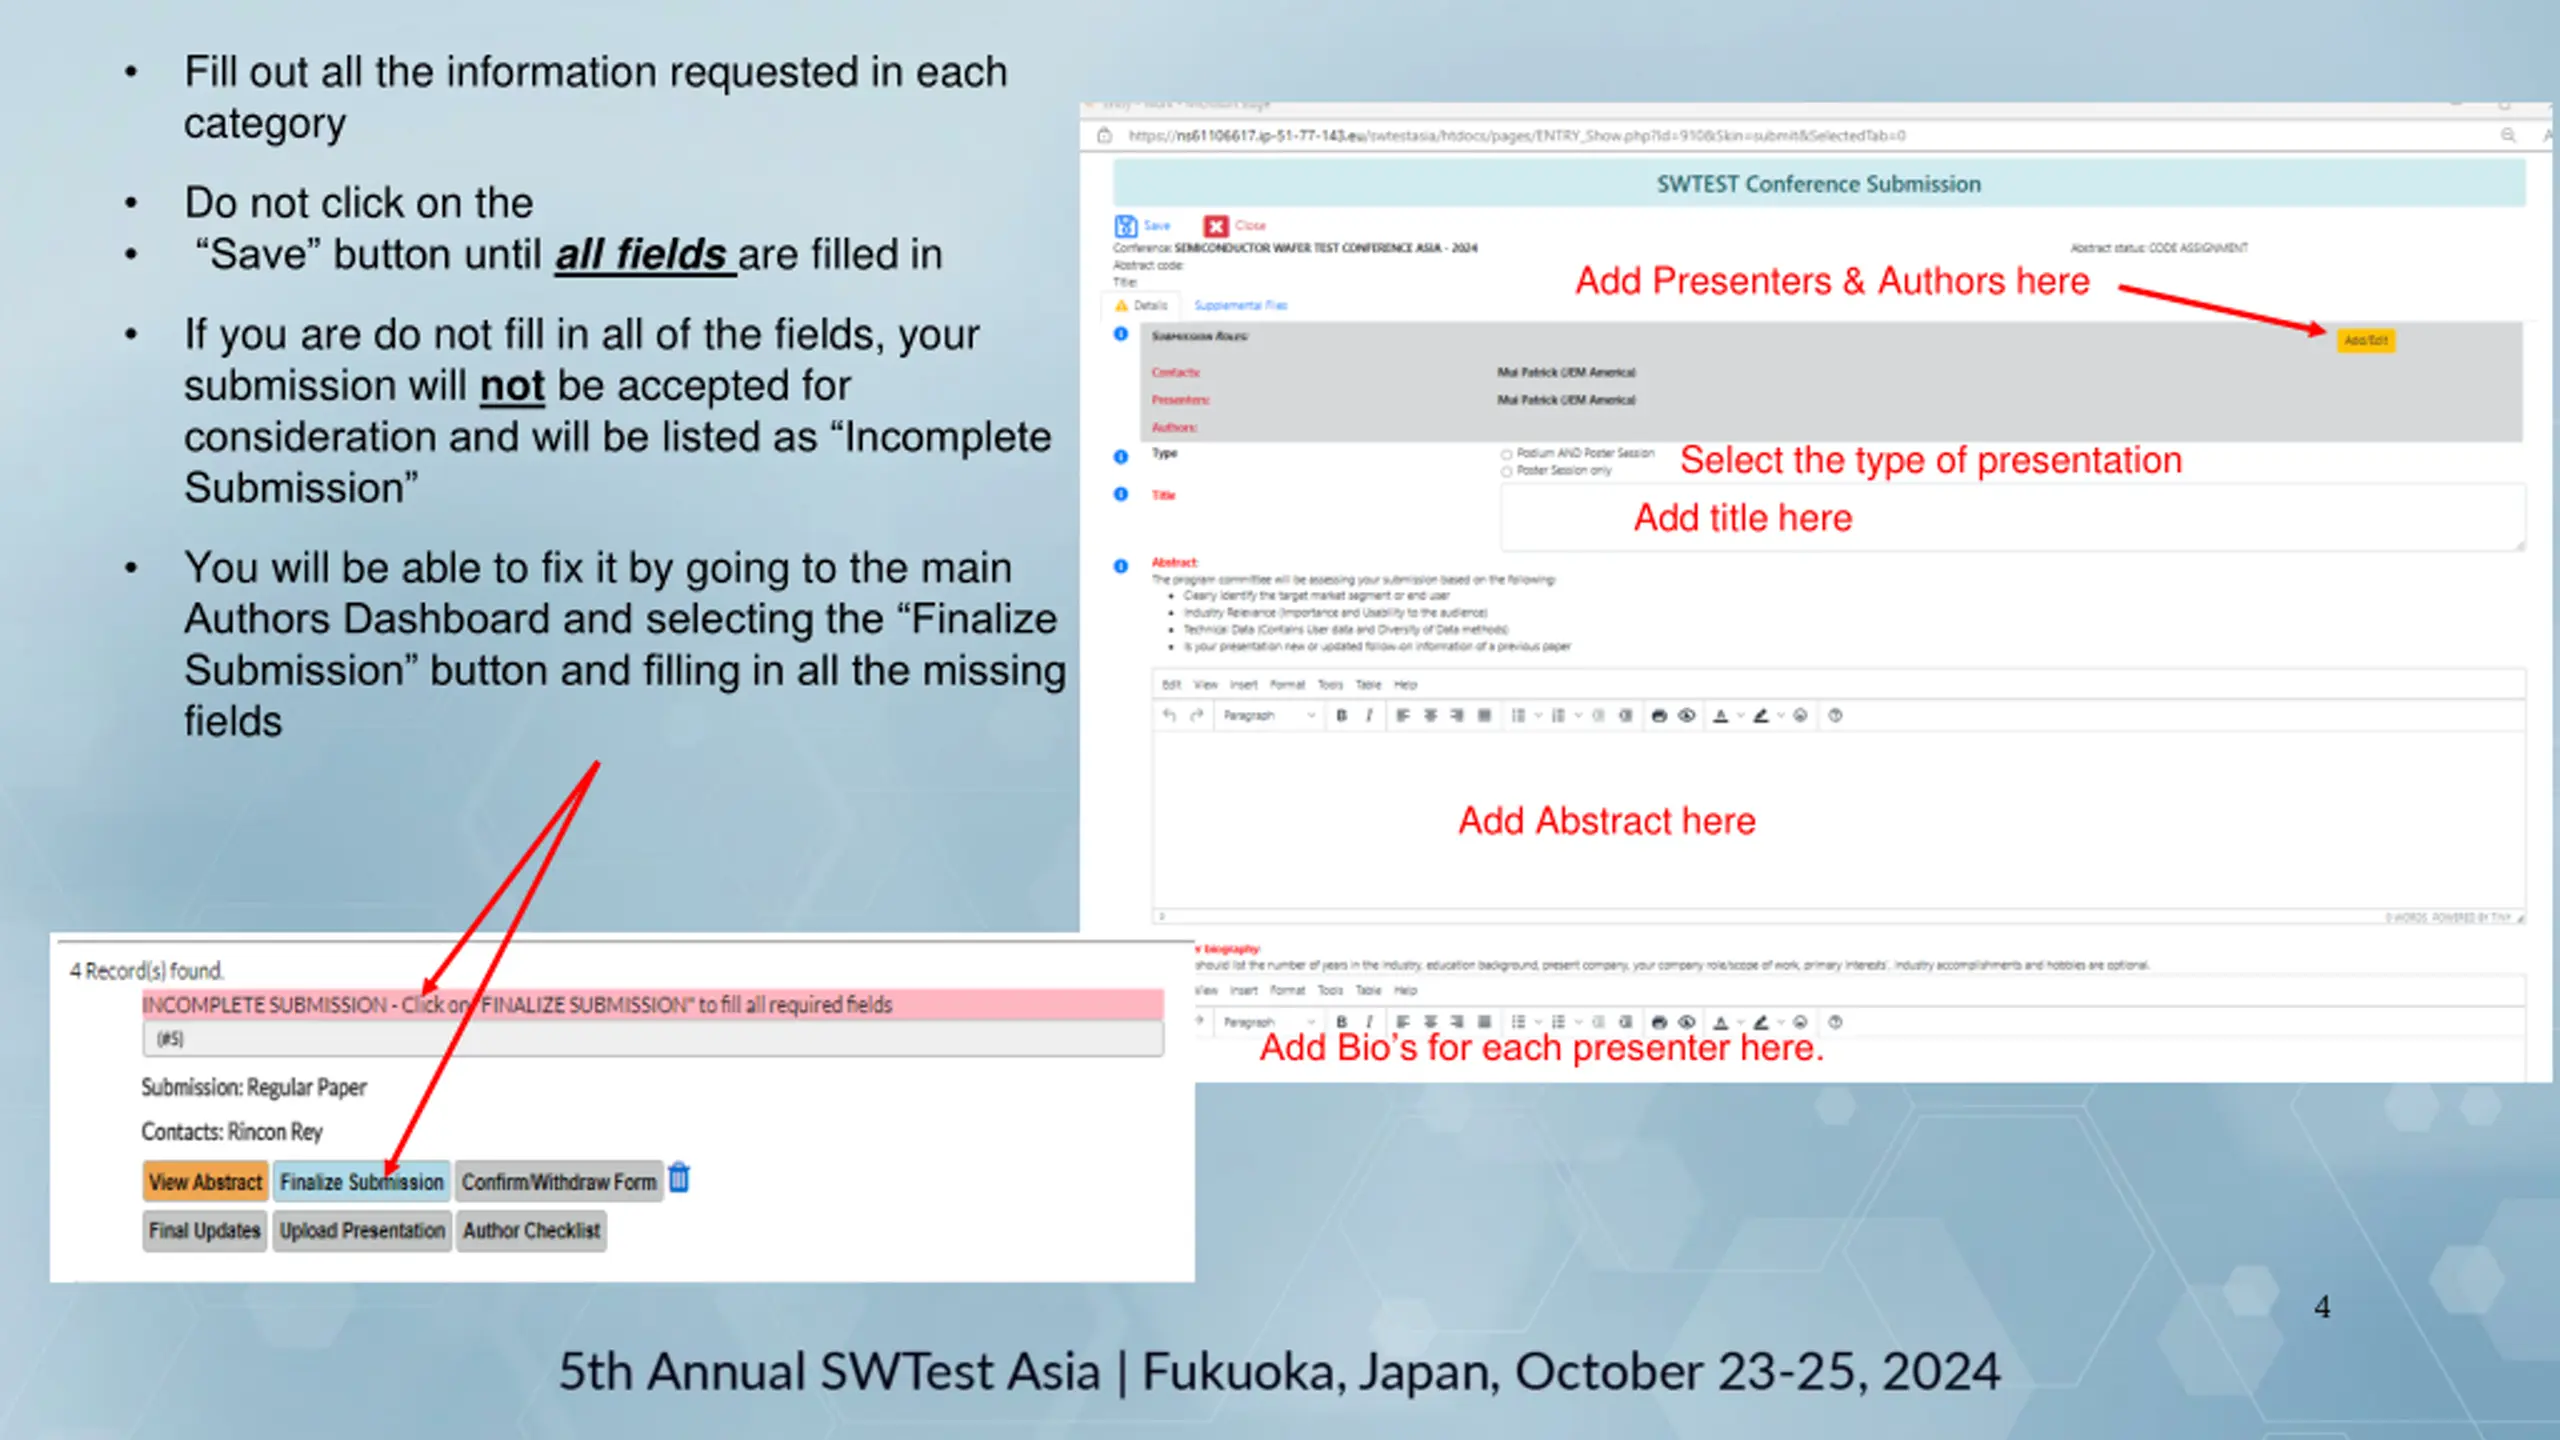Click the yellow Add/Edit button
The height and width of the screenshot is (1440, 2560).
(2365, 340)
